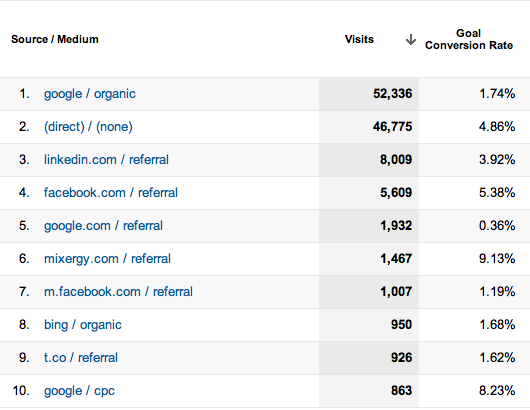Sort by Goal Conversion Rate header
The height and width of the screenshot is (410, 530).
(469, 39)
